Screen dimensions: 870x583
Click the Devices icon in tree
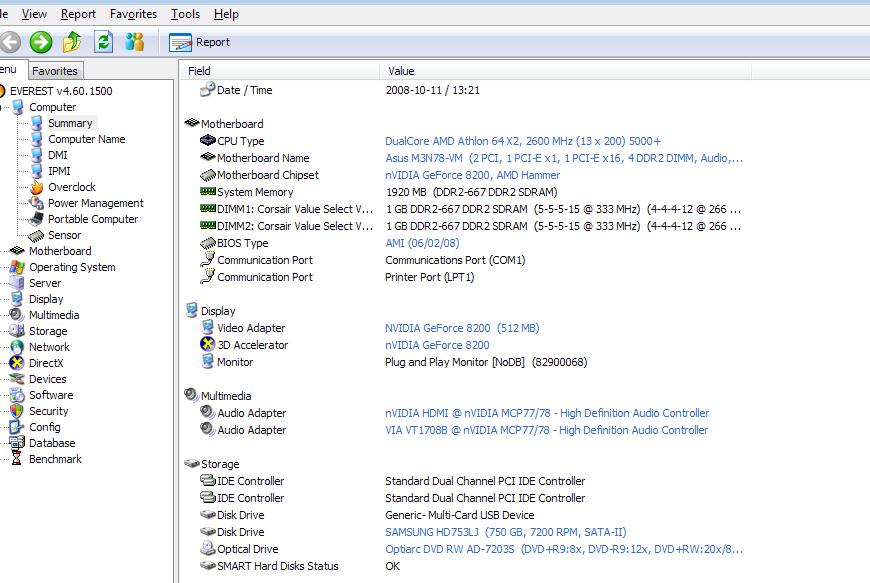click(17, 379)
